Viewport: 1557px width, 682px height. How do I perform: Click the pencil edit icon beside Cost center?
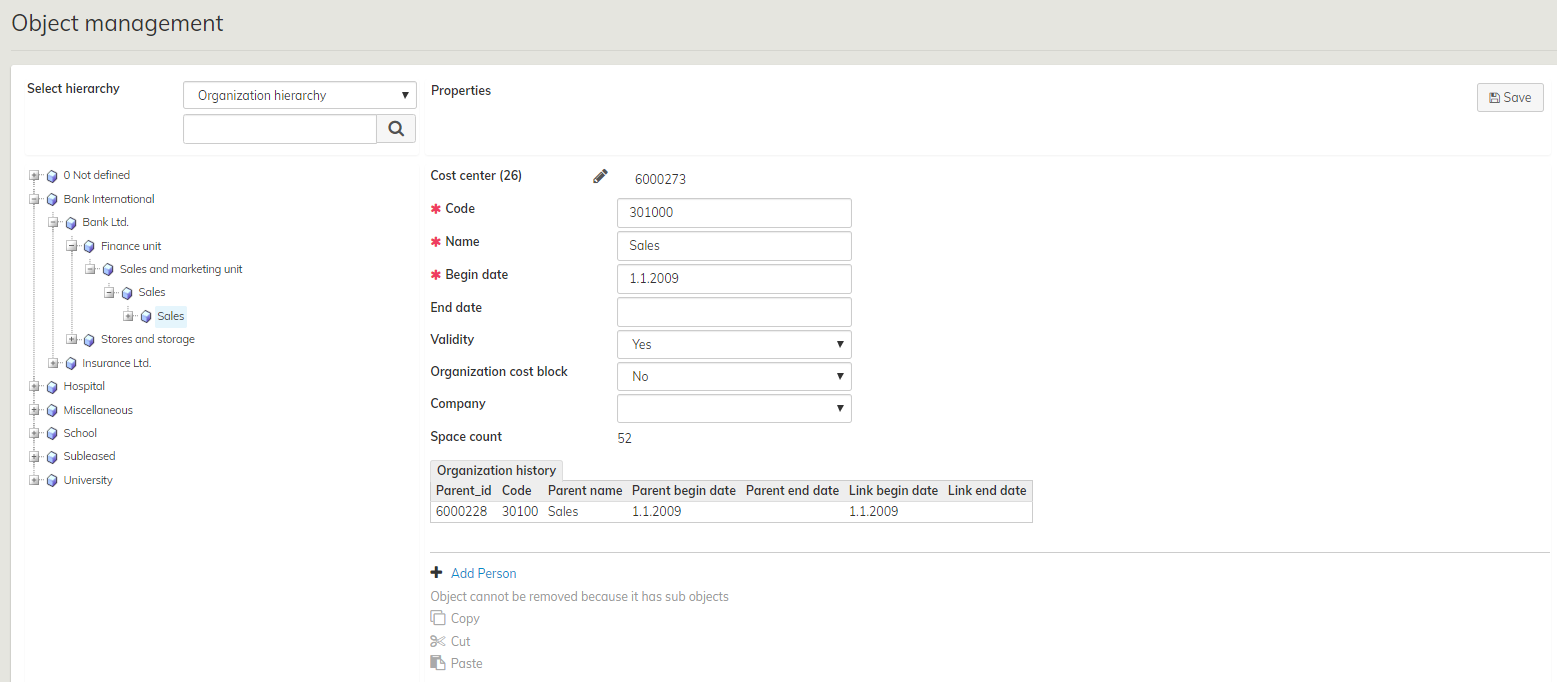point(600,177)
